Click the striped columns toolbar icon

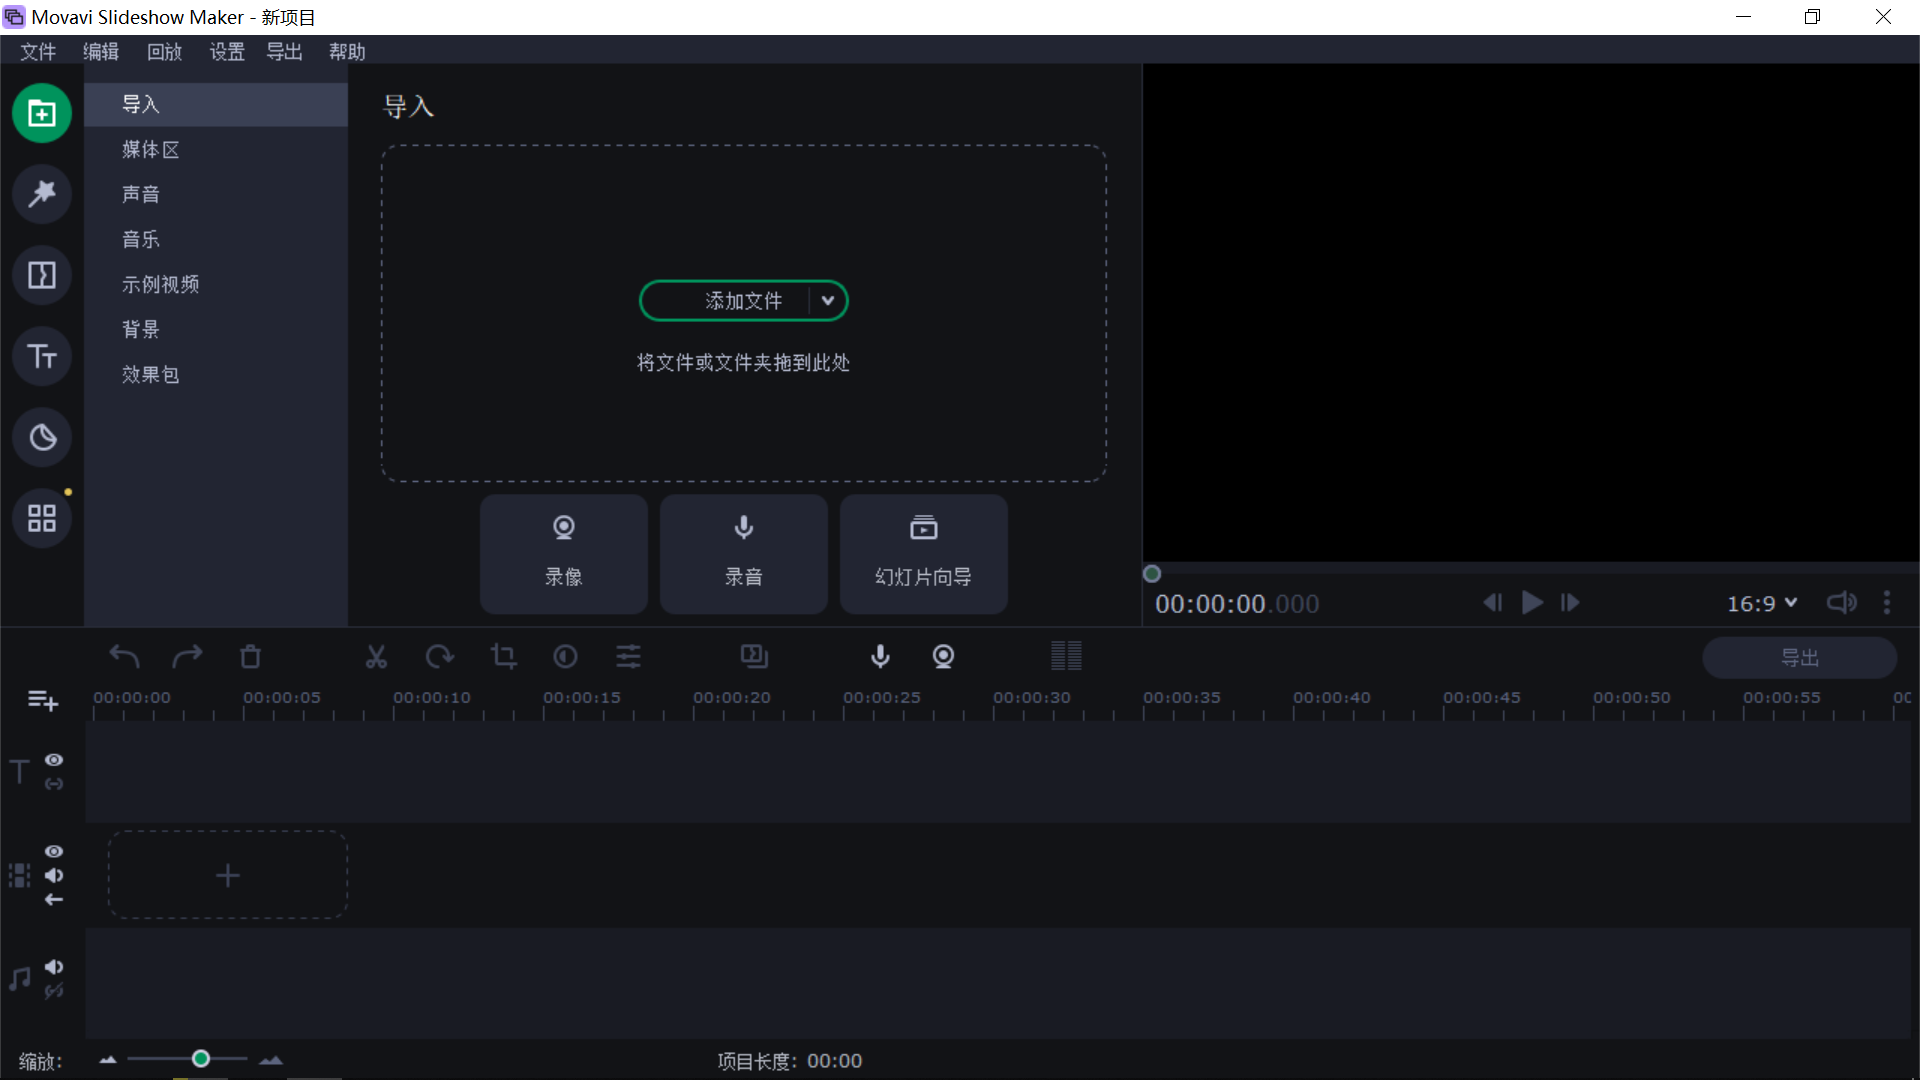tap(1066, 656)
